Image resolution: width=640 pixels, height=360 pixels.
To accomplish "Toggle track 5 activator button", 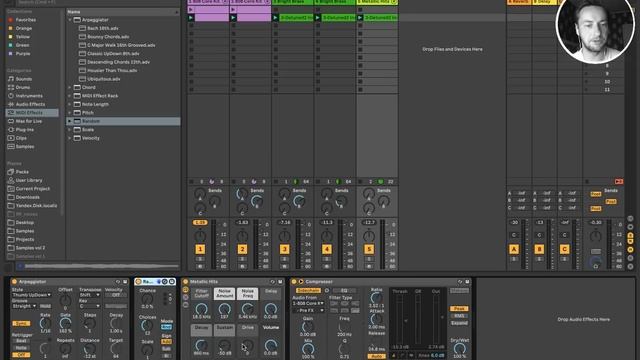I will (369, 249).
